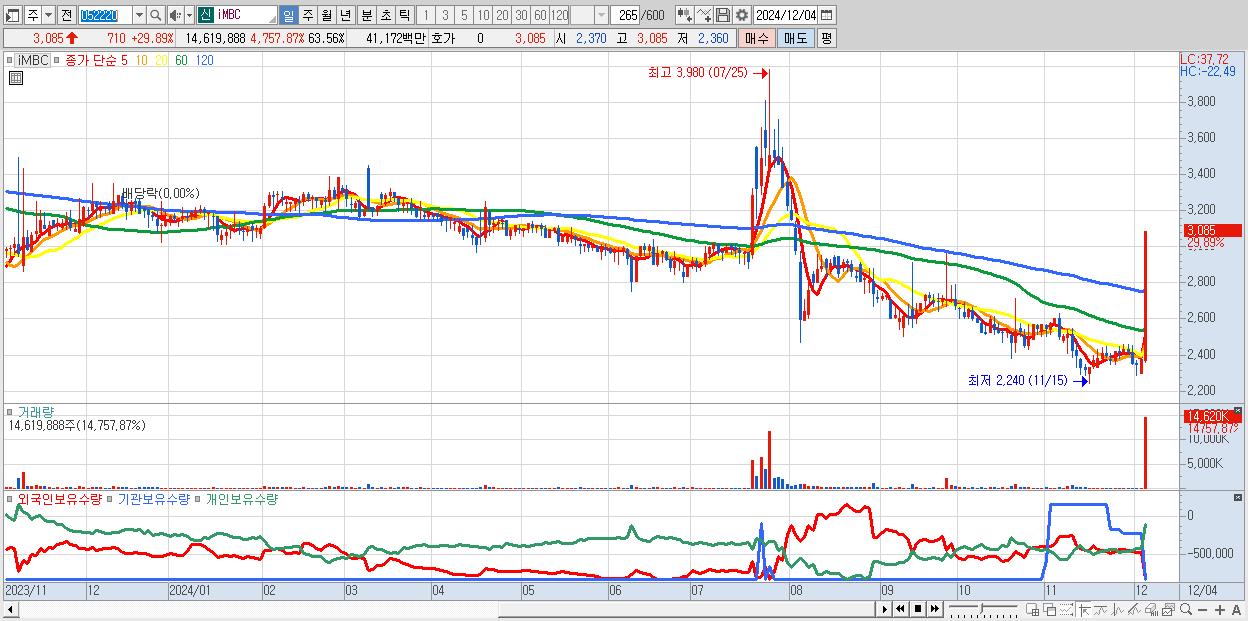Open the custom interval dropdown arrow
Viewport: 1248px width, 621px height.
(x=601, y=15)
